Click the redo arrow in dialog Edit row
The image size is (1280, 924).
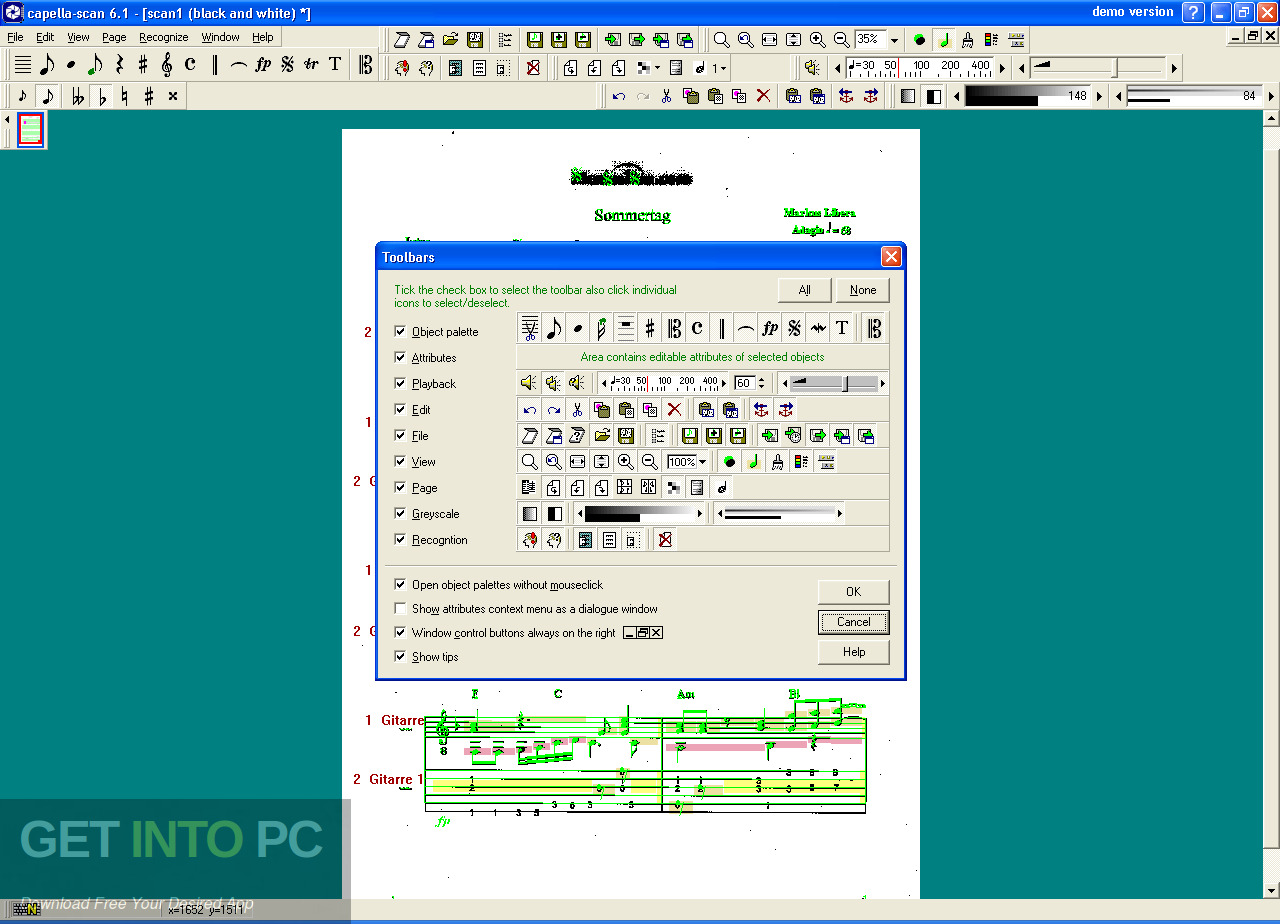tap(553, 409)
